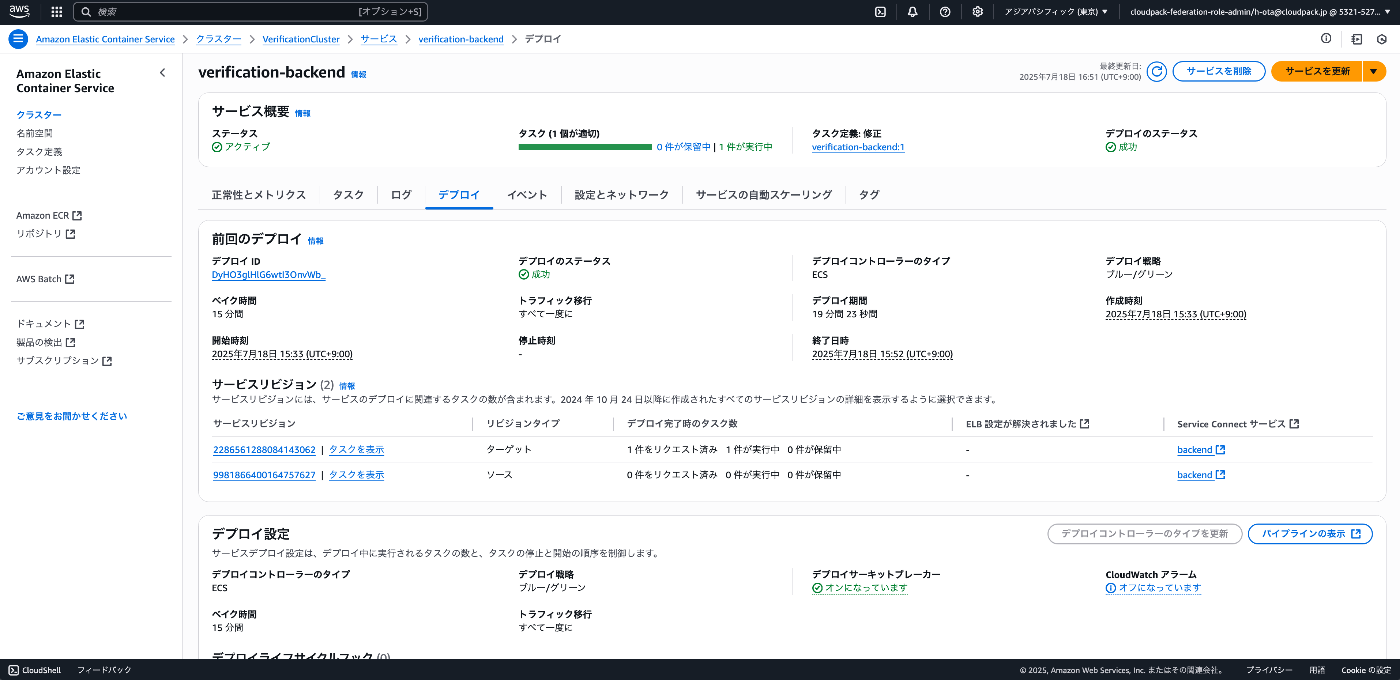The height and width of the screenshot is (680, 1400).
Task: Switch to サービスの自動スケーリング tab
Action: (x=764, y=195)
